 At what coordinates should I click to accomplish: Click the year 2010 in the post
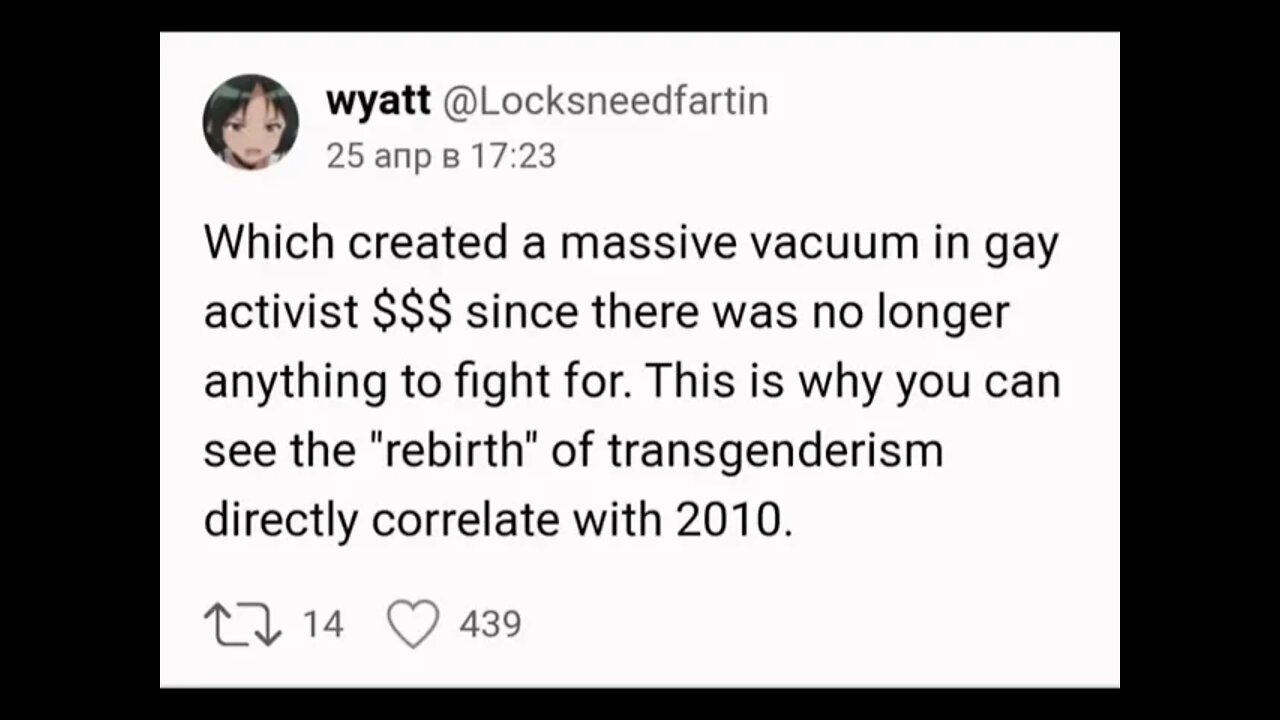(735, 519)
